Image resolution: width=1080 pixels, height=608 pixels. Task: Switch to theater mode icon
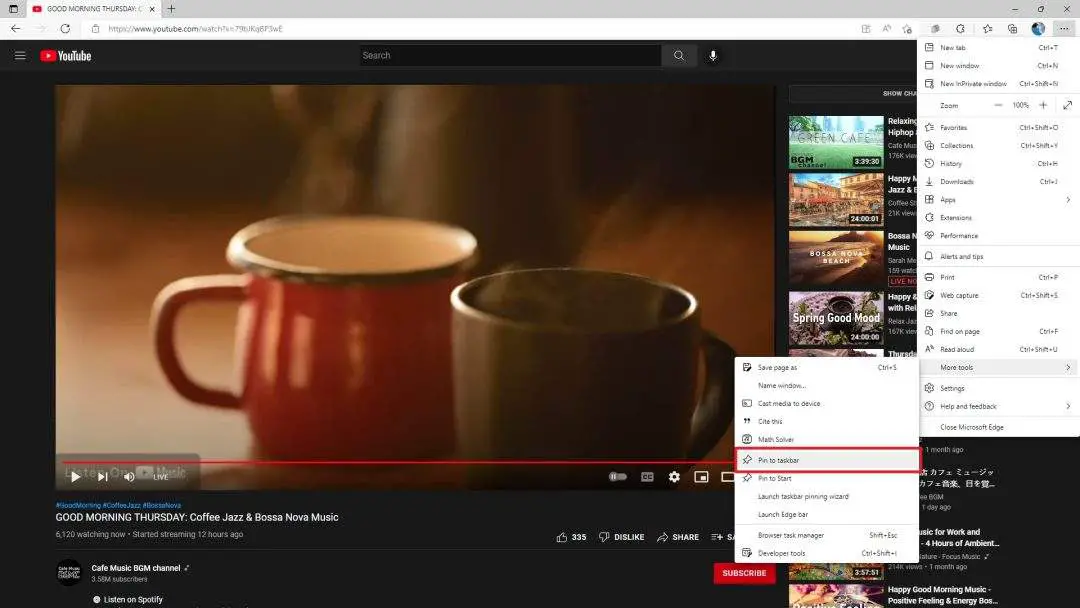729,477
